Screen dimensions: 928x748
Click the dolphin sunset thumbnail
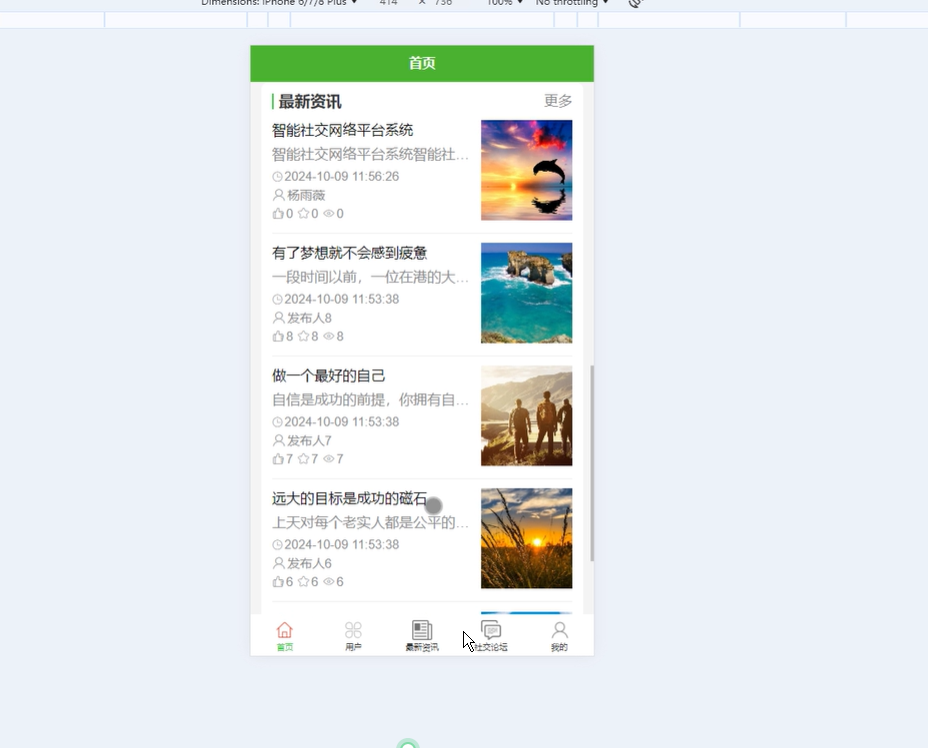[526, 170]
